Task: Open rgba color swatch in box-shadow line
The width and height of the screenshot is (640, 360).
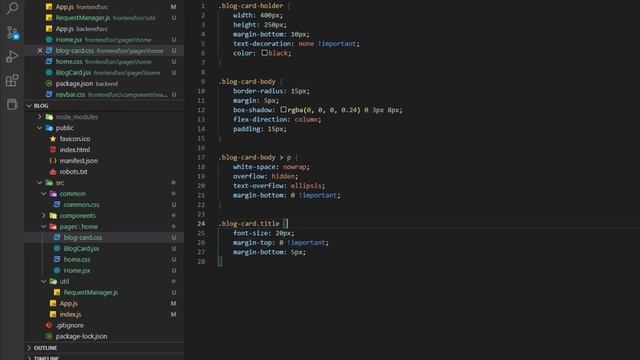Action: [283, 110]
